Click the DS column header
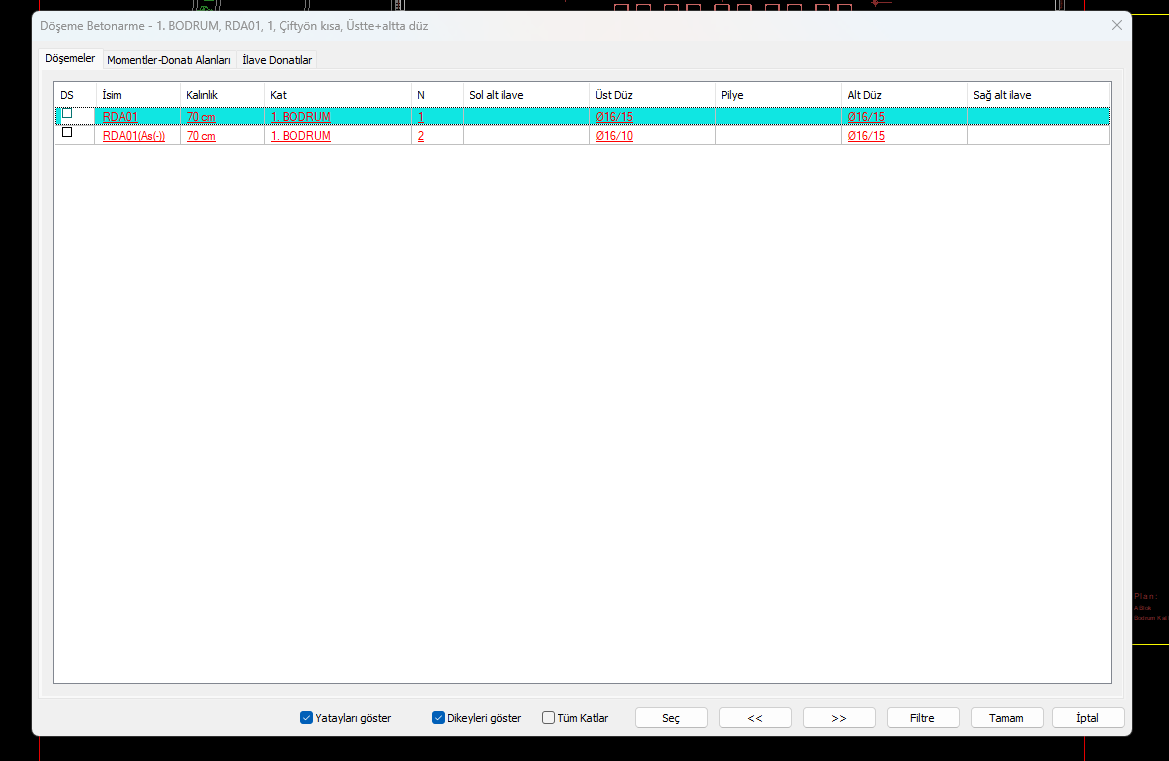1169x761 pixels. point(75,95)
